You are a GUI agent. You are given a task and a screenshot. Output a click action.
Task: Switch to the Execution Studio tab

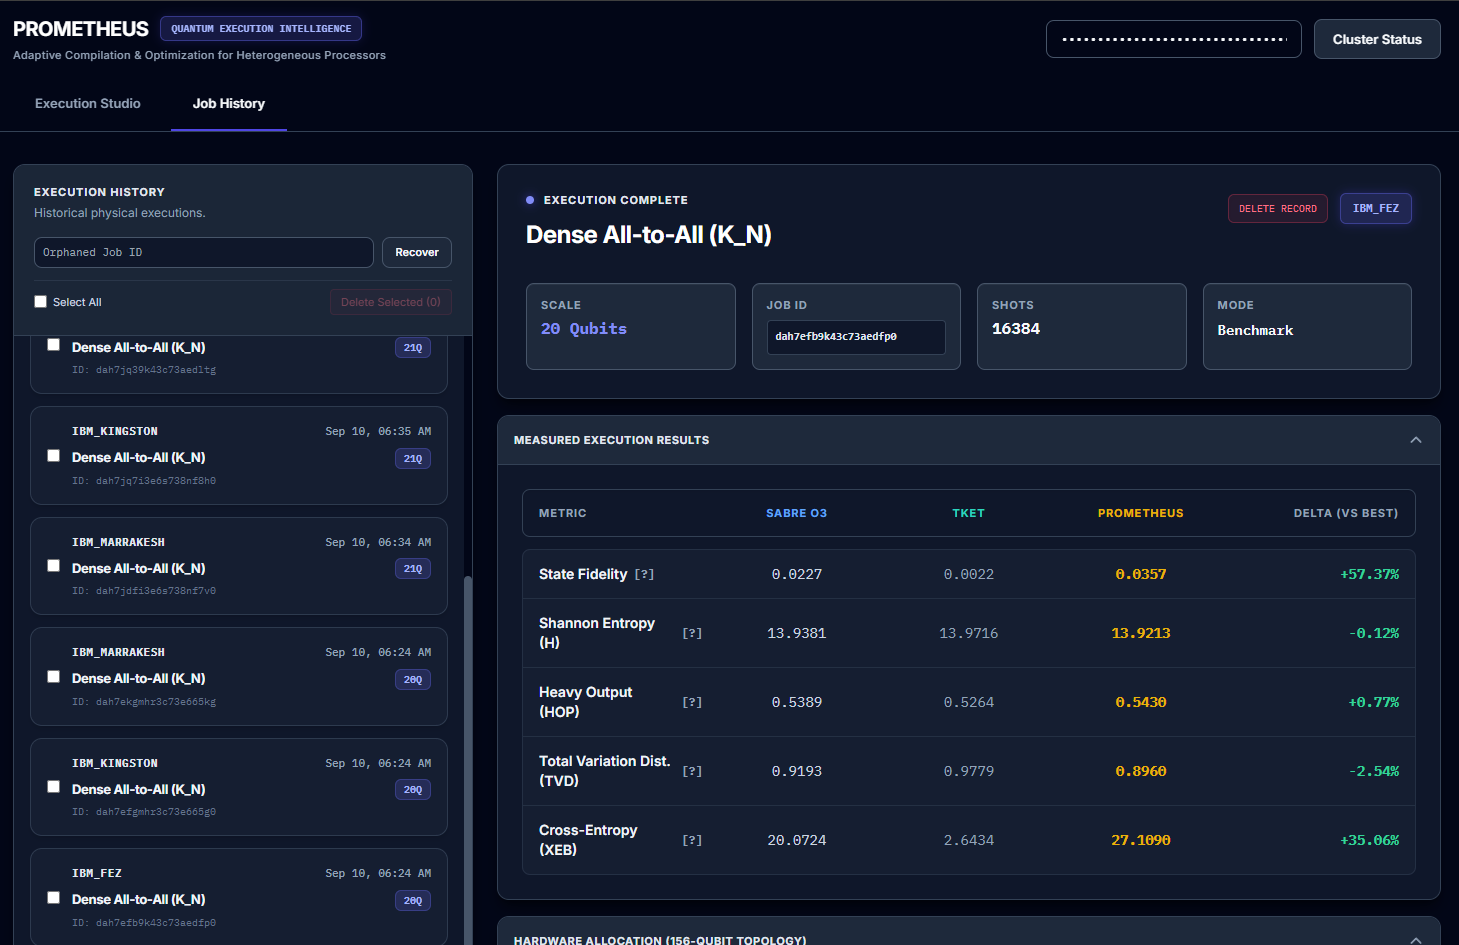(x=88, y=103)
